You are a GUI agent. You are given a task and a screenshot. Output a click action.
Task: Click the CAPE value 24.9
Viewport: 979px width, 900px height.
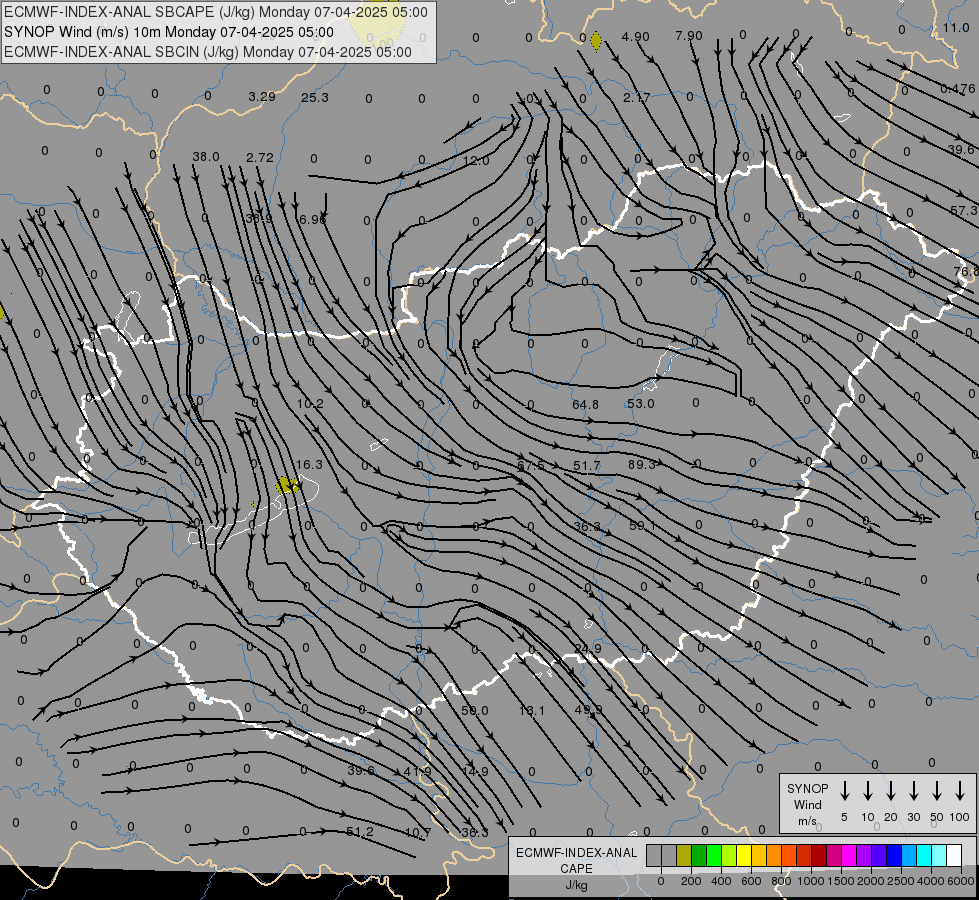tap(588, 649)
